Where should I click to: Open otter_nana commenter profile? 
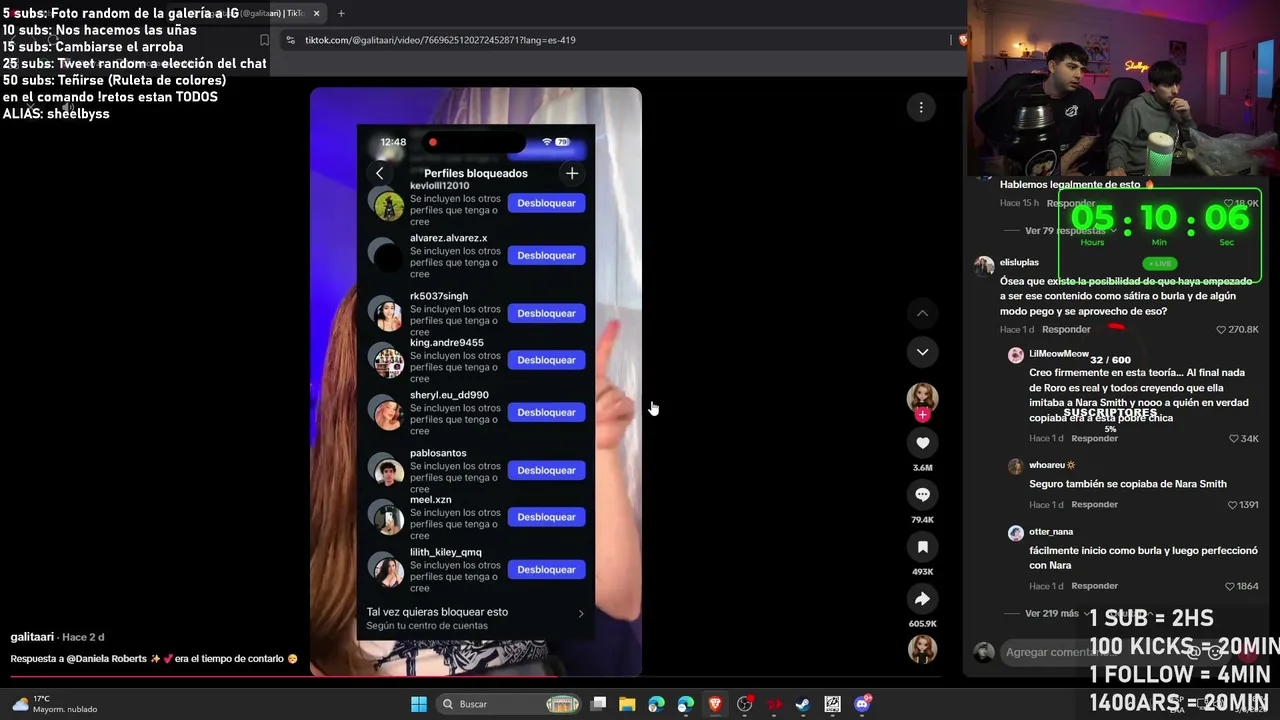[x=1051, y=532]
